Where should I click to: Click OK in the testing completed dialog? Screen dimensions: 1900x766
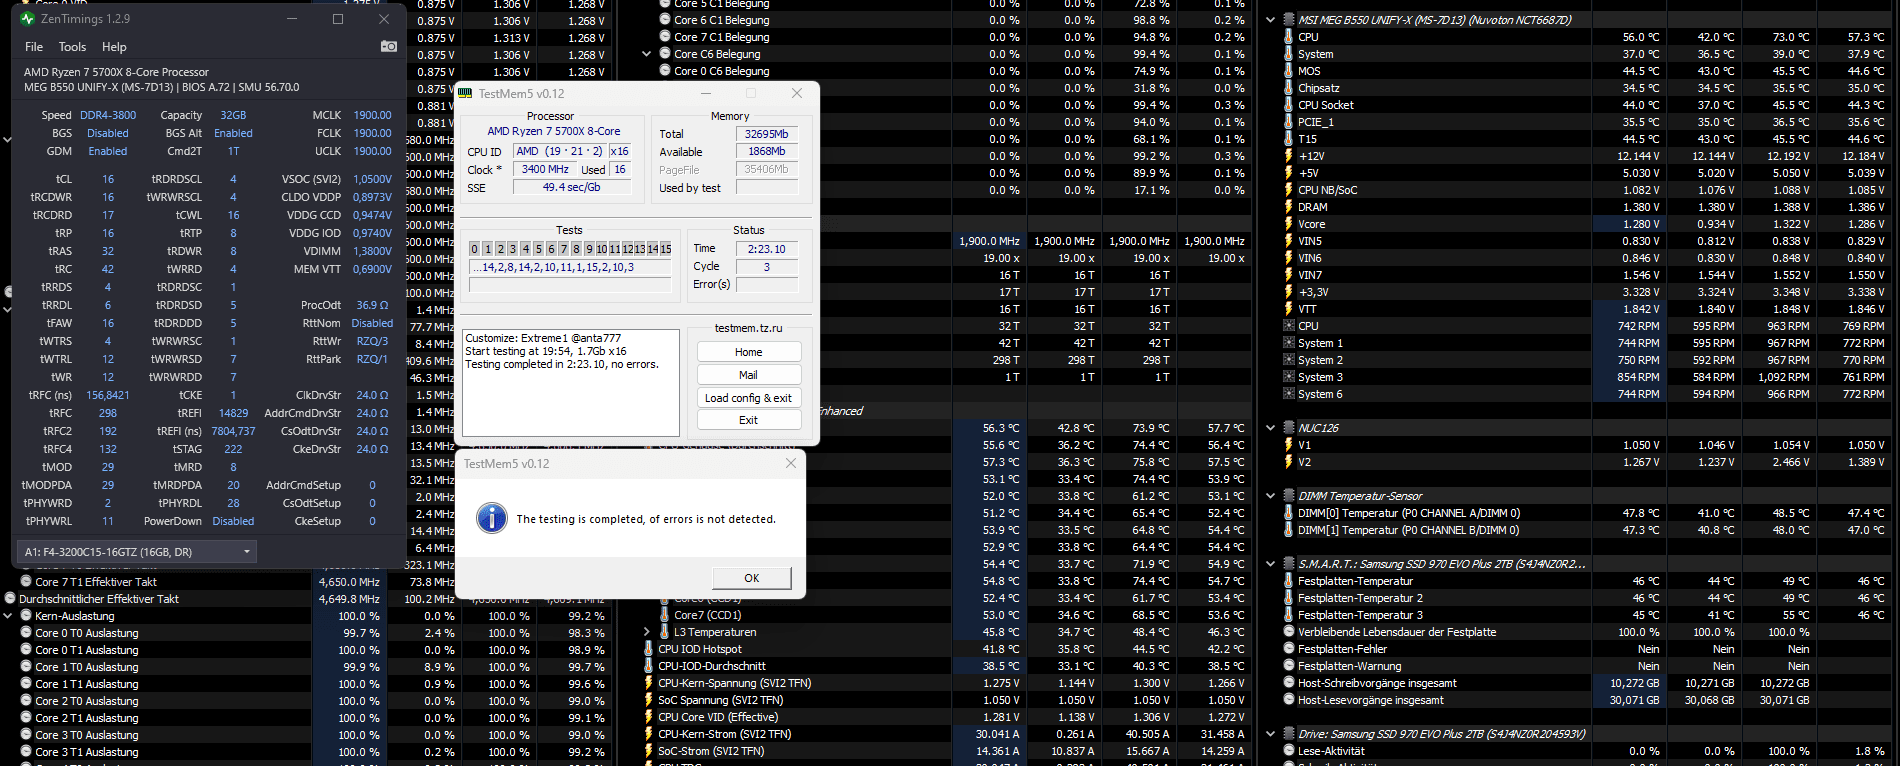tap(752, 578)
